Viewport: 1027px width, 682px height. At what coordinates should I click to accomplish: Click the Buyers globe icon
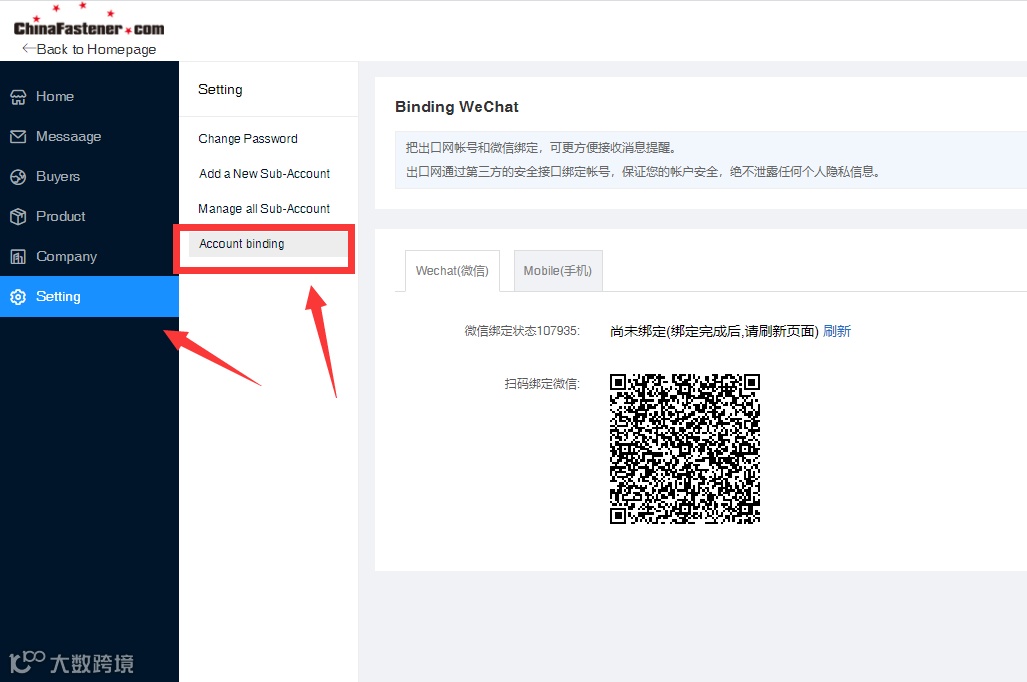pos(18,177)
